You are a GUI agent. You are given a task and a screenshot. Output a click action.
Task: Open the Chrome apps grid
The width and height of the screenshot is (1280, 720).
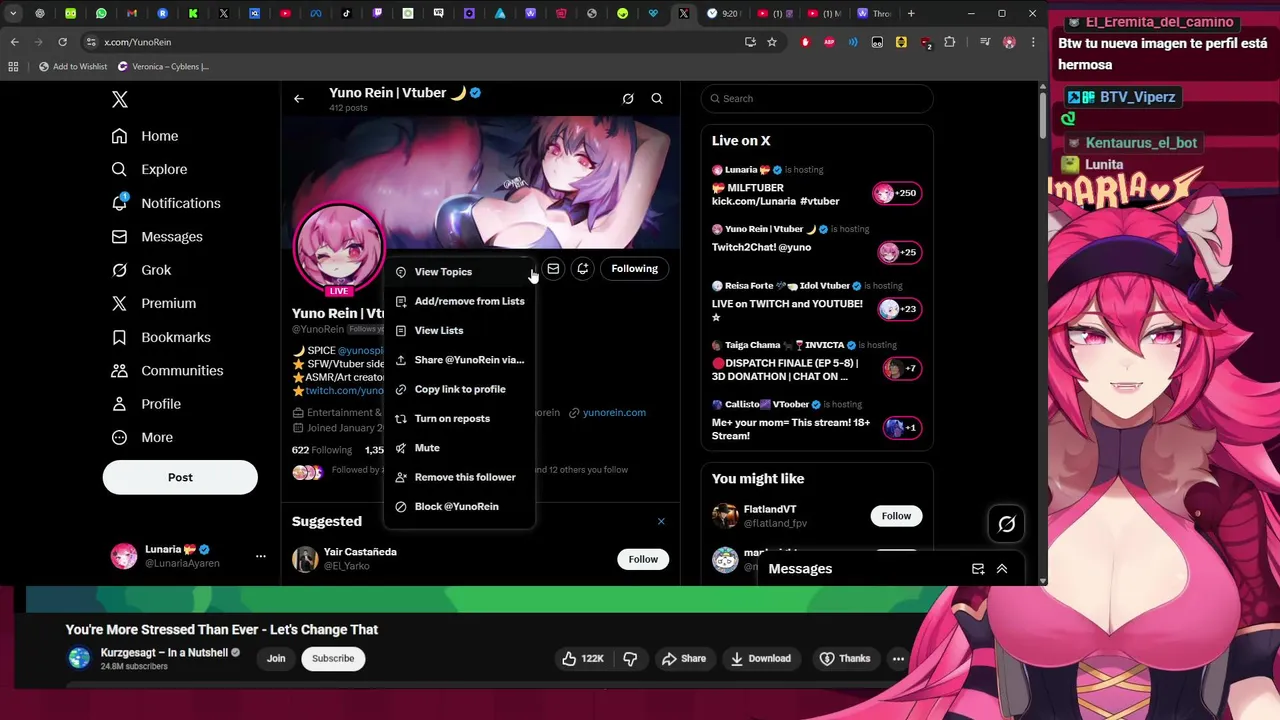[x=13, y=66]
